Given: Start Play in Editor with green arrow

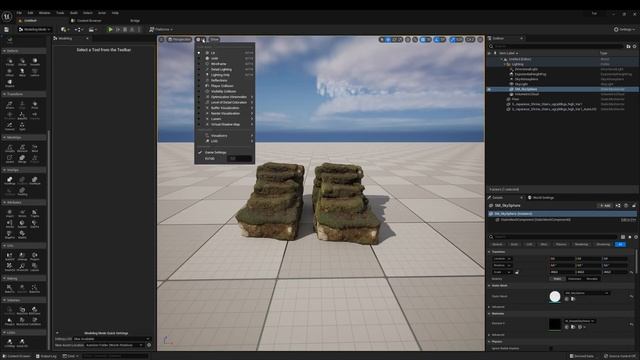Looking at the screenshot, I should (110, 29).
